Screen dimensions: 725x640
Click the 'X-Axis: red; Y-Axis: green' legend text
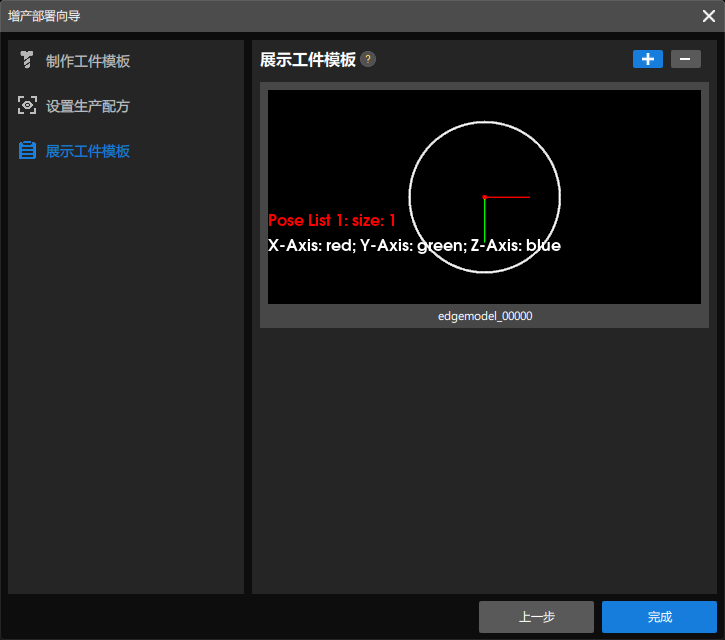[x=368, y=246]
